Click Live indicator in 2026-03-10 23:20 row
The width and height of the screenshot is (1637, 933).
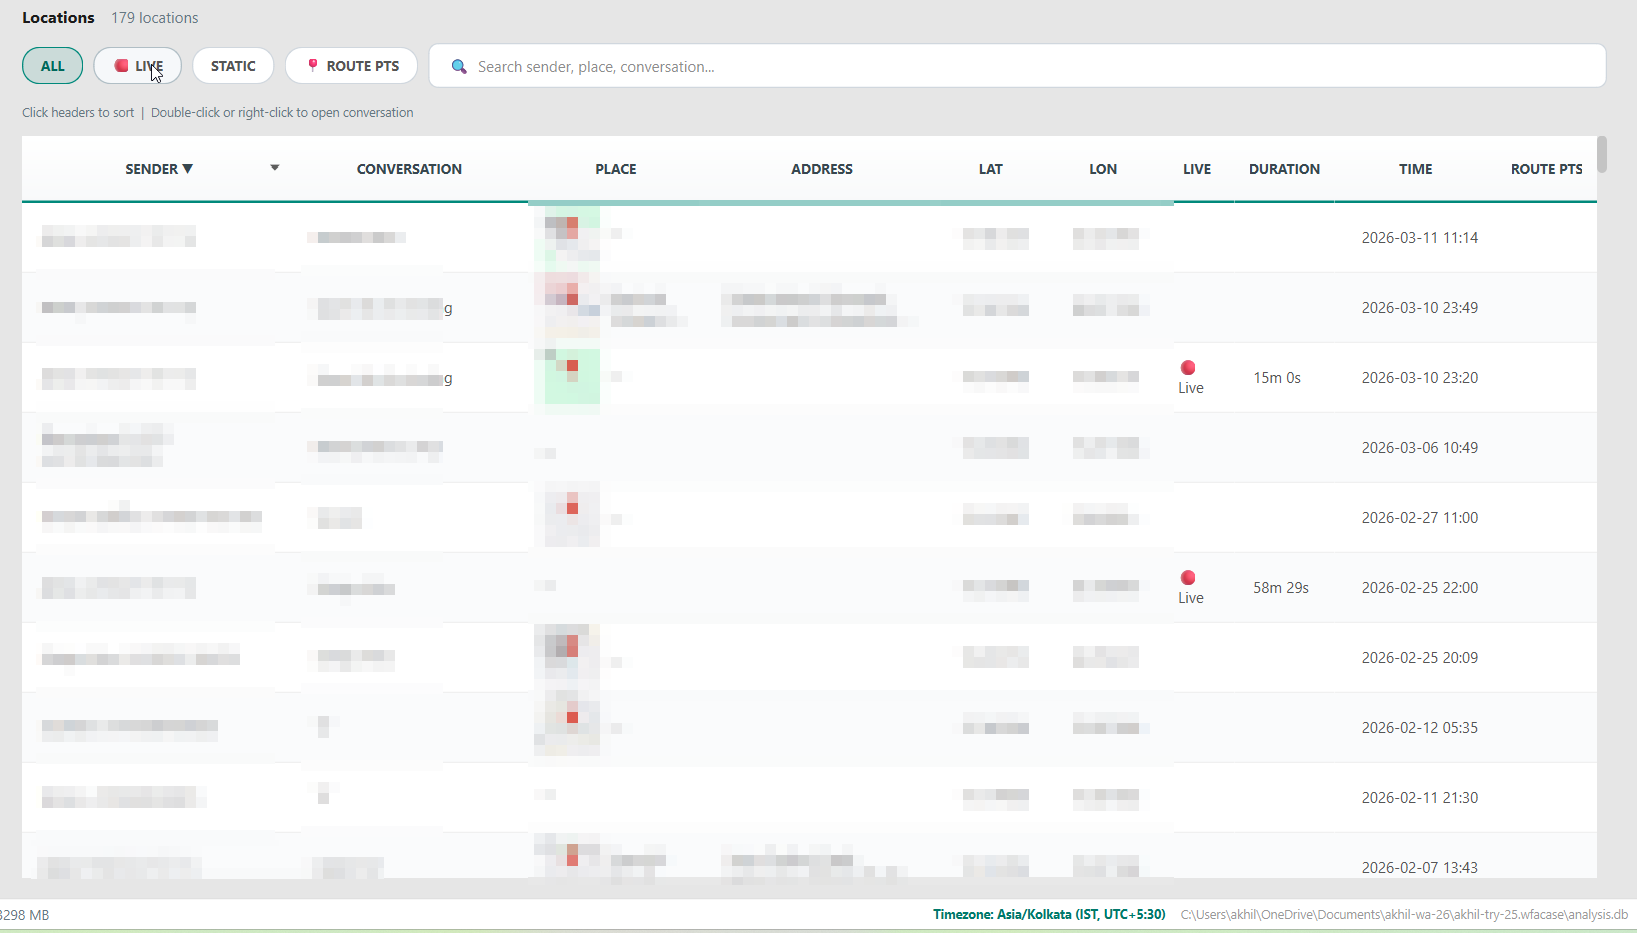click(x=1190, y=378)
